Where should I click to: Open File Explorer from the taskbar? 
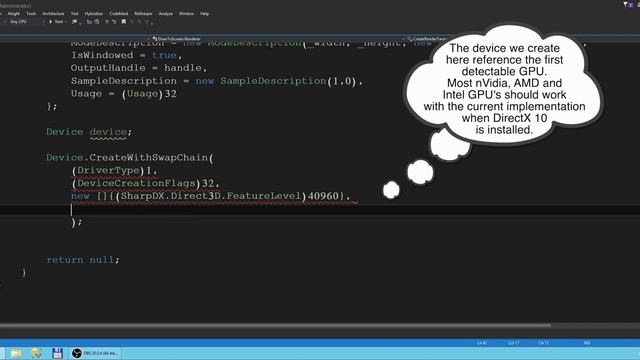pyautogui.click(x=16, y=353)
